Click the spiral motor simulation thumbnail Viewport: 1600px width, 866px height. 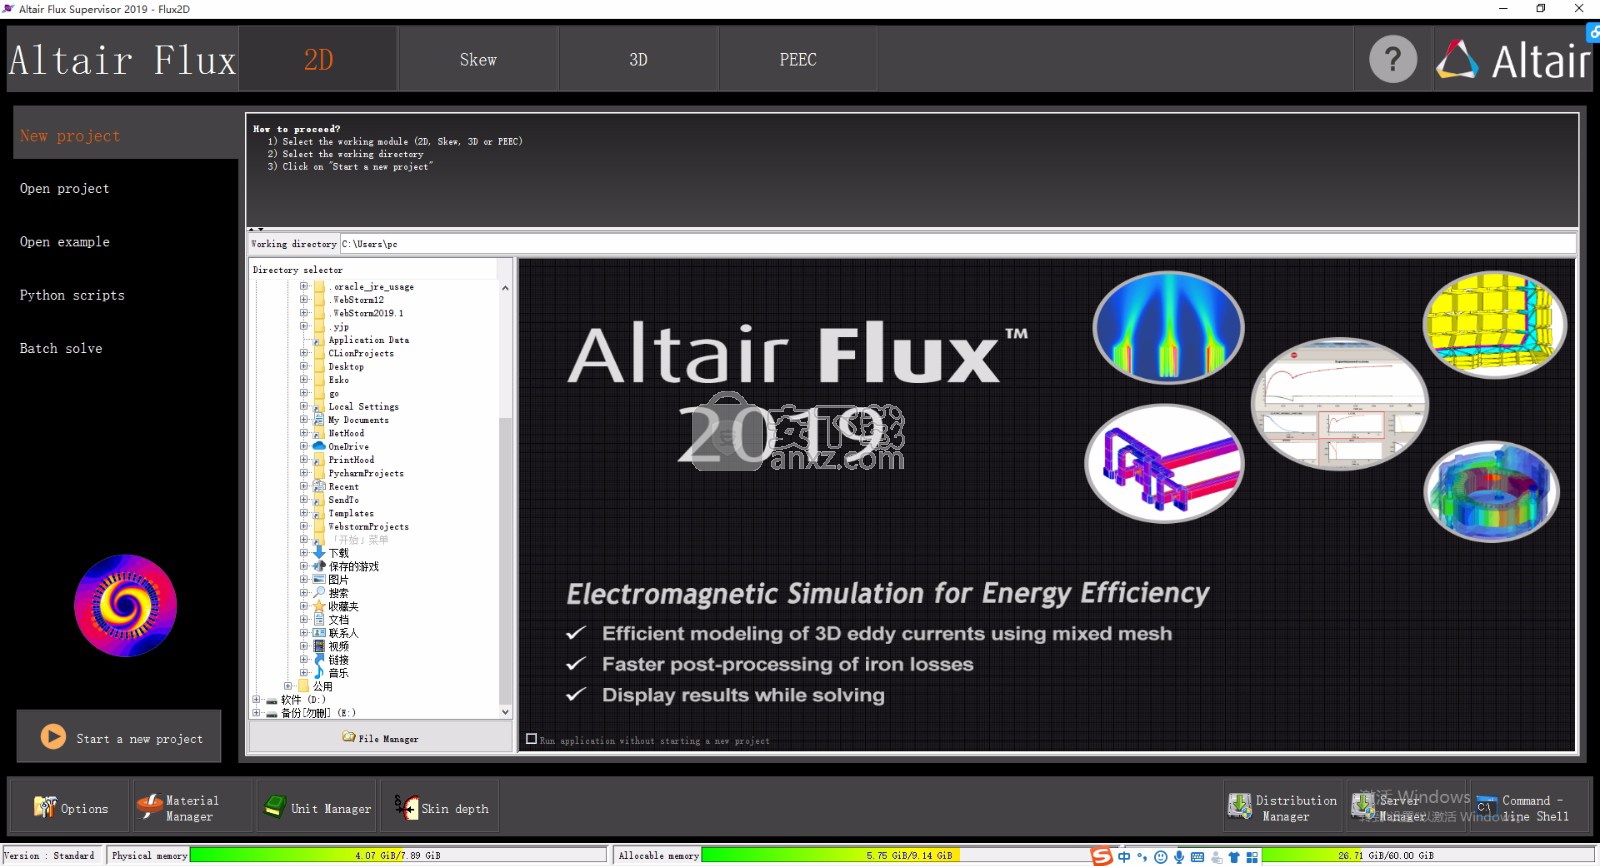click(125, 606)
